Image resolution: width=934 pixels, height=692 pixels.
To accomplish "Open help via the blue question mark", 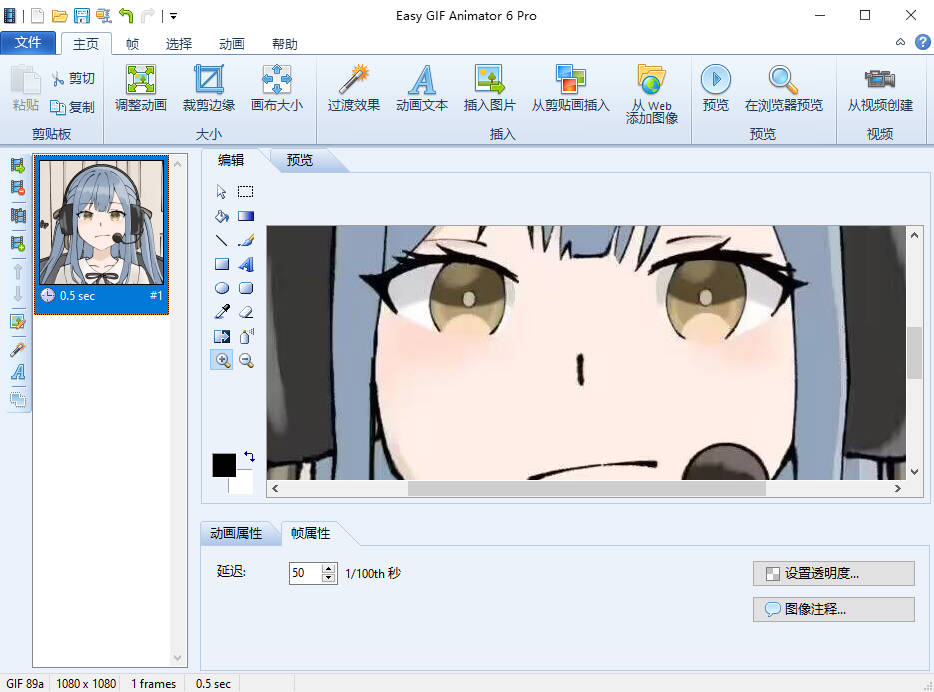I will 923,42.
